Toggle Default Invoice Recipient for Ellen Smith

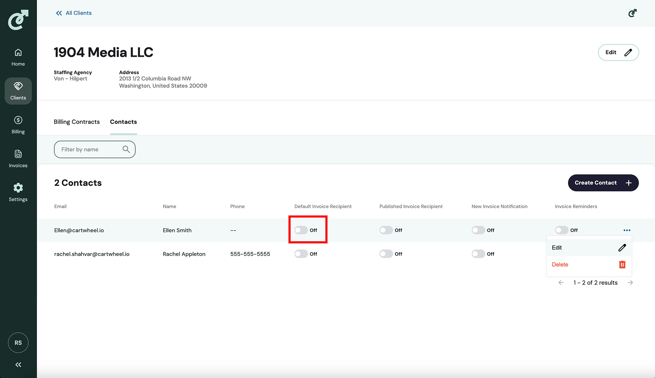(x=301, y=230)
